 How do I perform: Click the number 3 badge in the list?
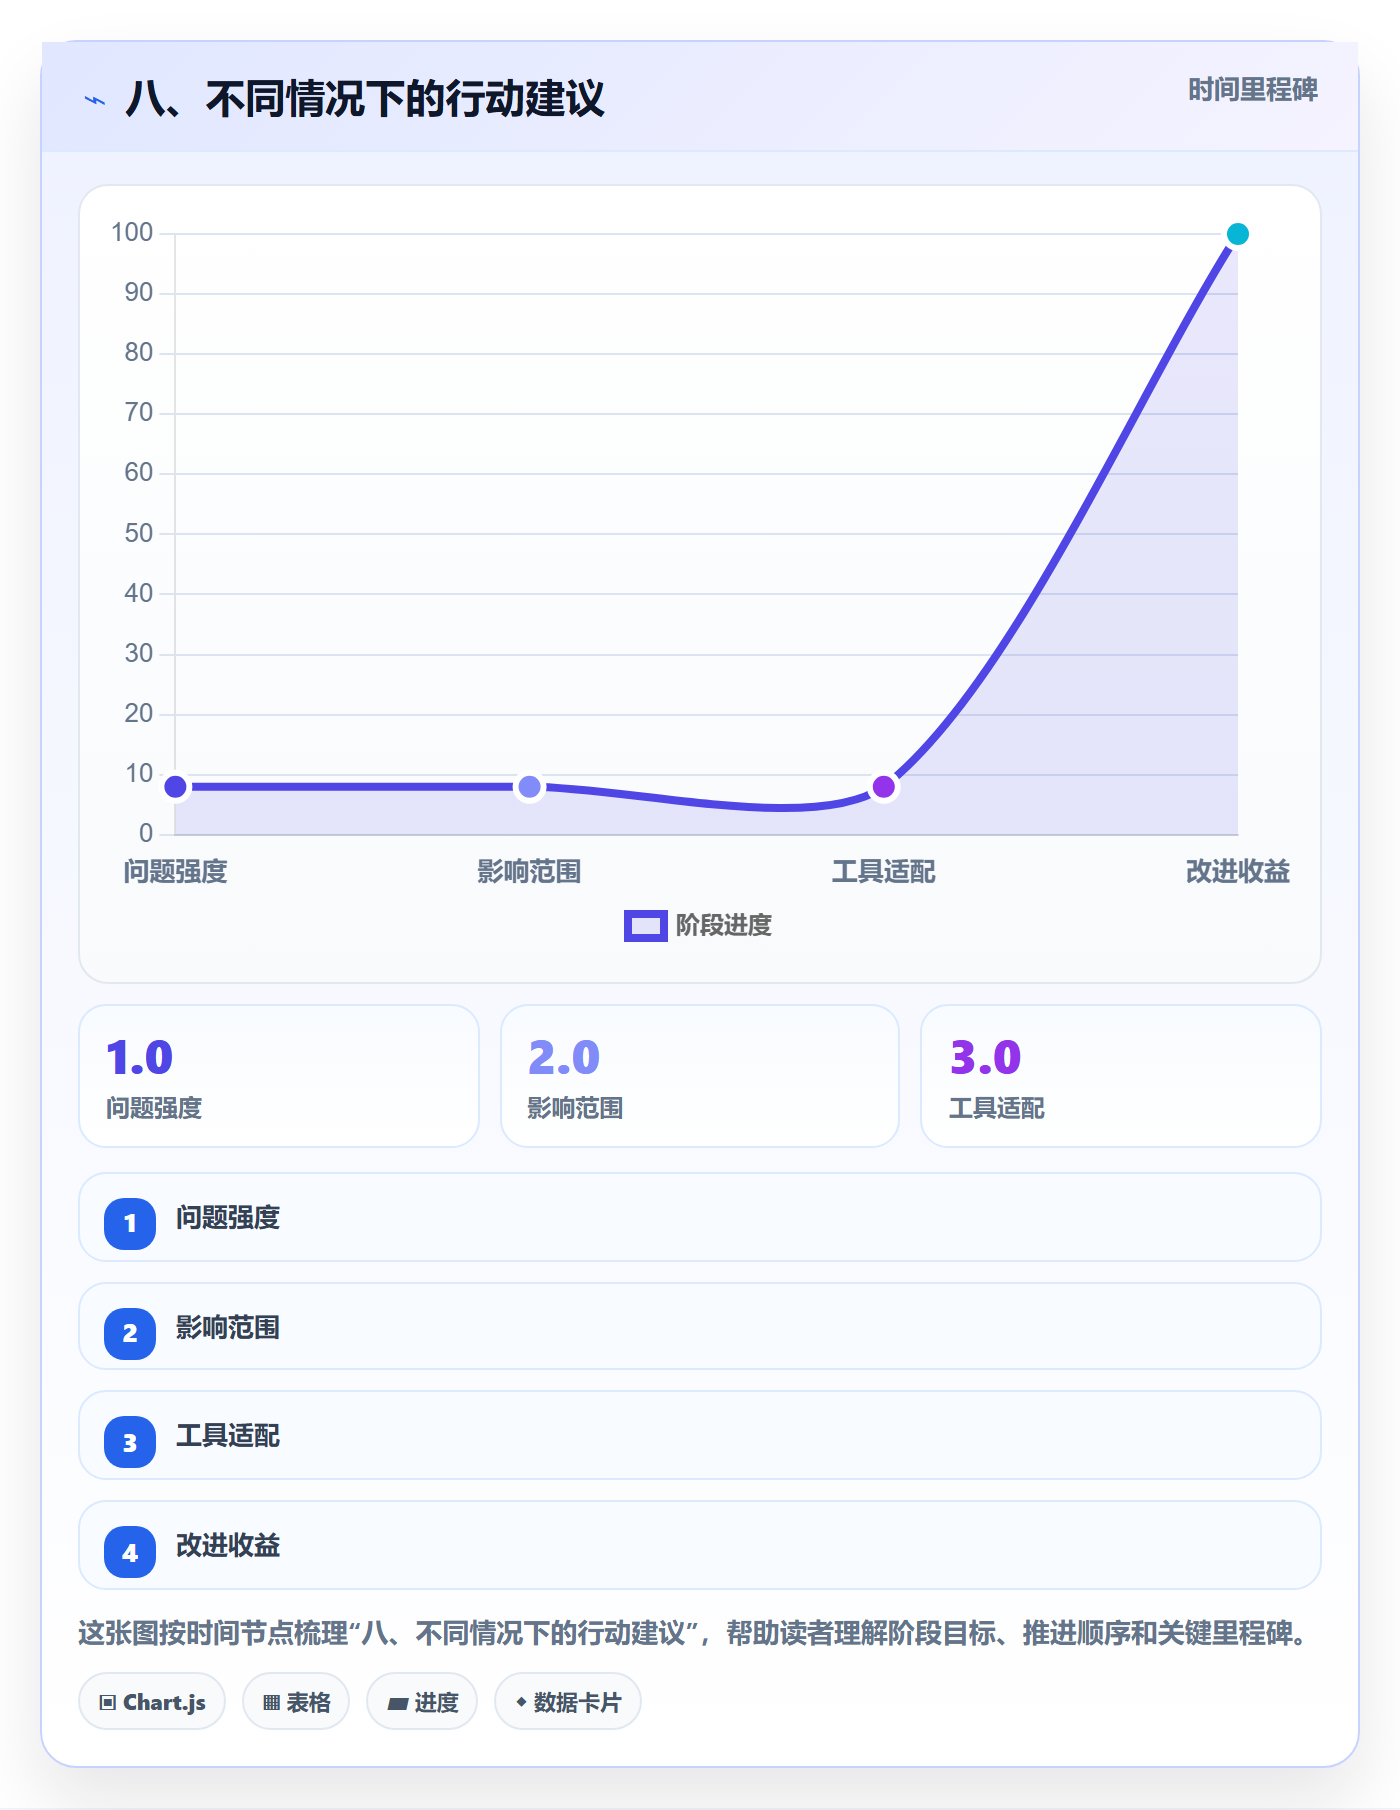(x=130, y=1442)
